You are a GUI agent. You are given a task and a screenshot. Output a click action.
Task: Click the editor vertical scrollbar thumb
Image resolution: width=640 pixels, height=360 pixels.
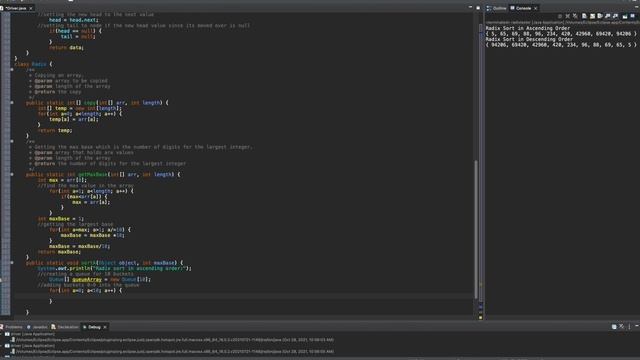click(x=476, y=229)
